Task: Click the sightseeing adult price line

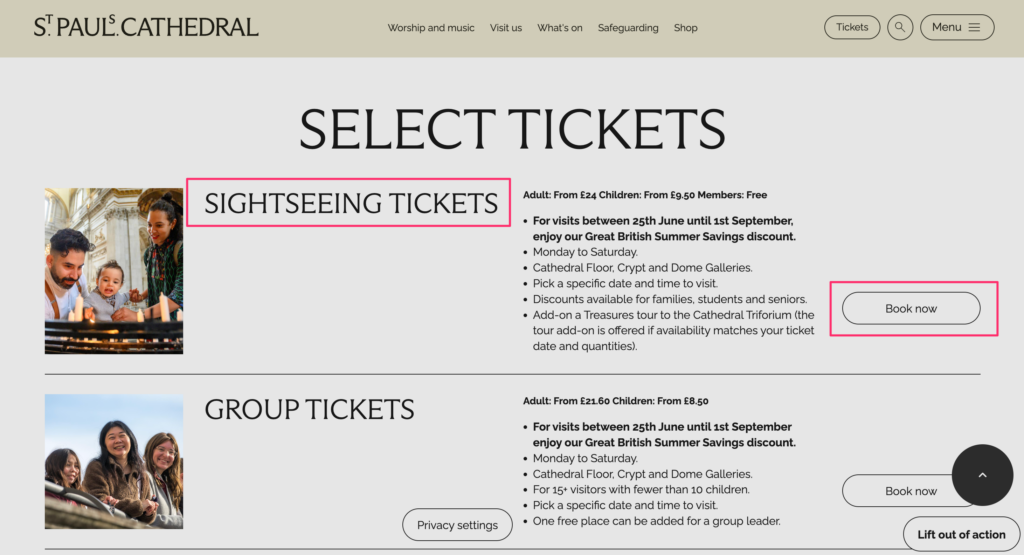Action: click(645, 195)
